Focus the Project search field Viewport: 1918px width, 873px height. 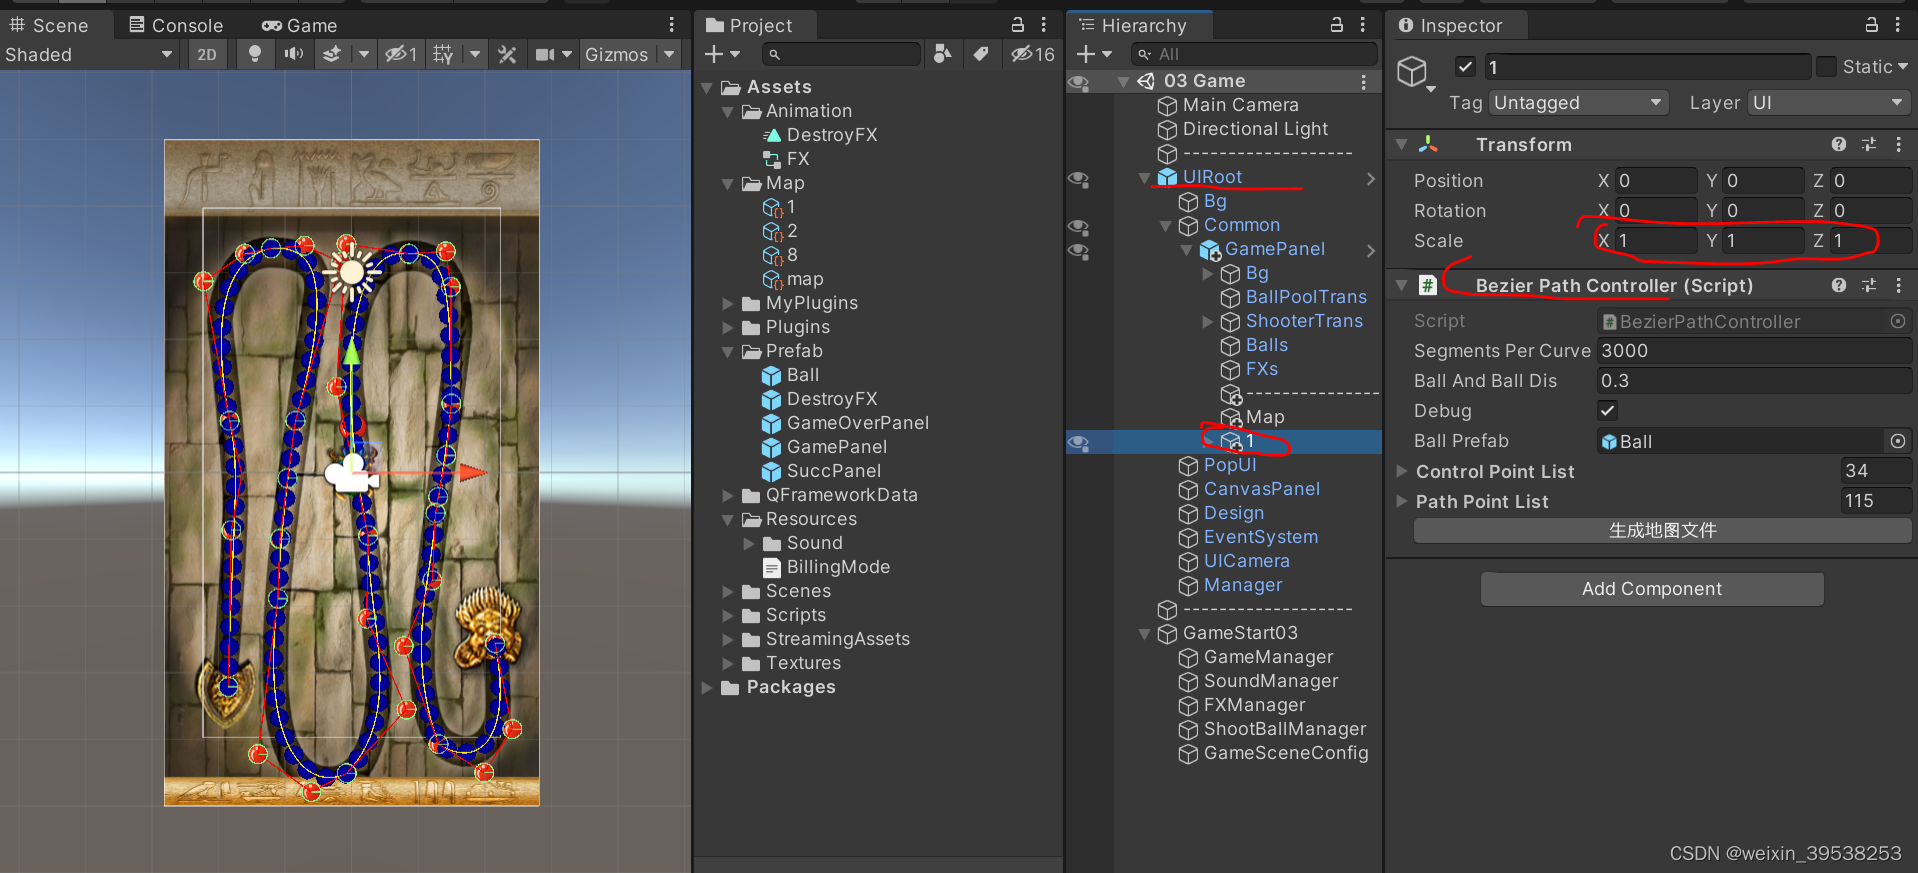[841, 54]
